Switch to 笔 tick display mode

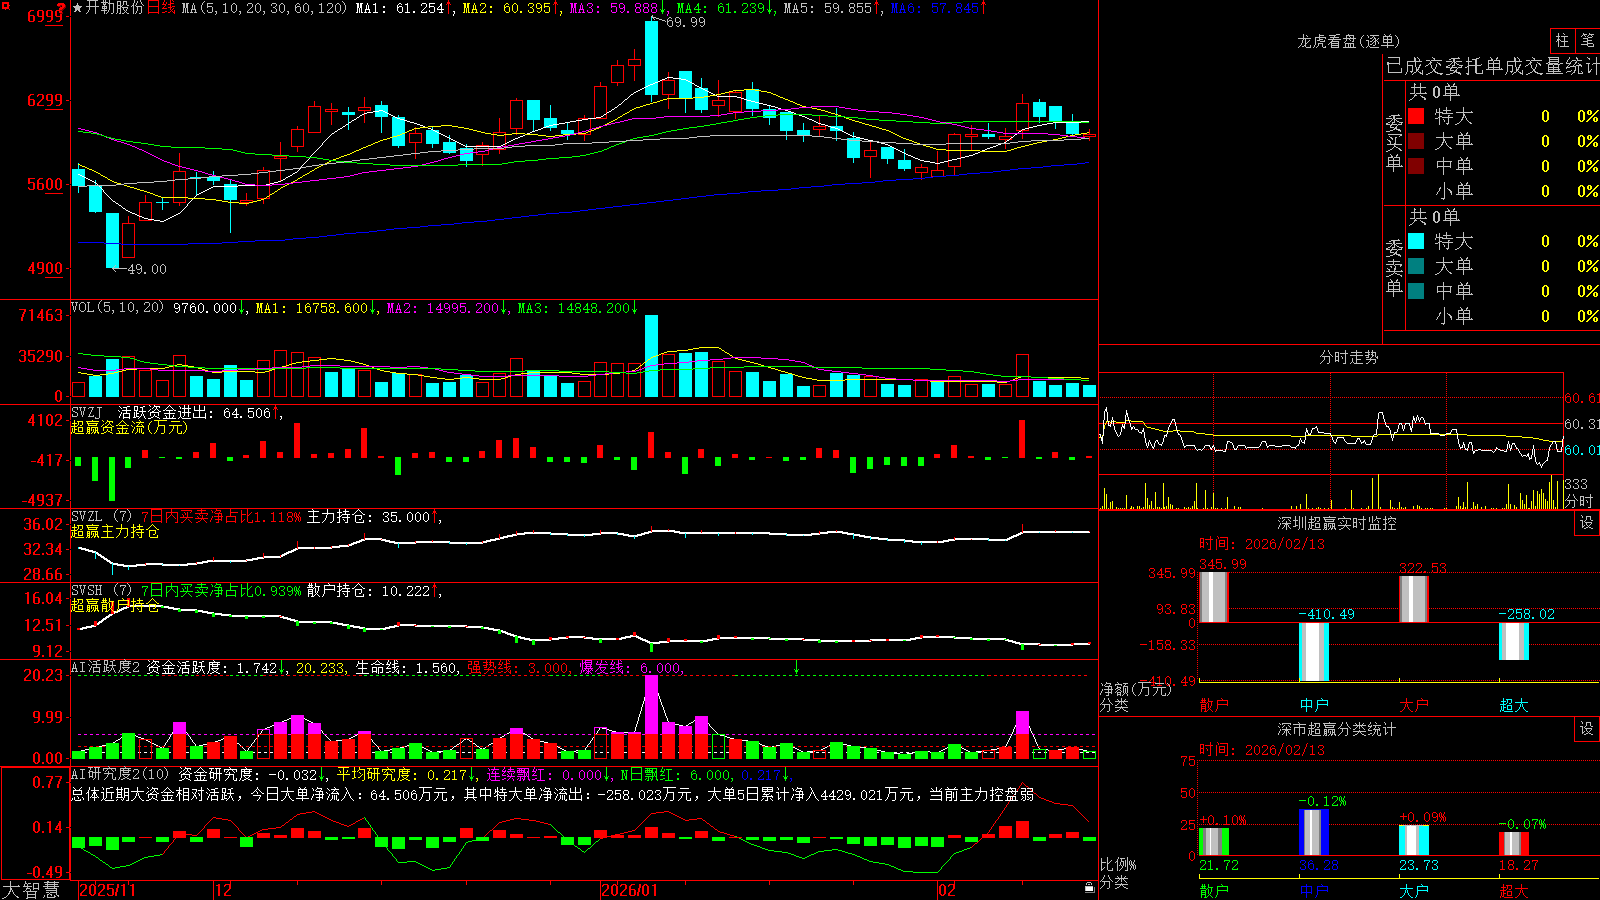(1588, 40)
